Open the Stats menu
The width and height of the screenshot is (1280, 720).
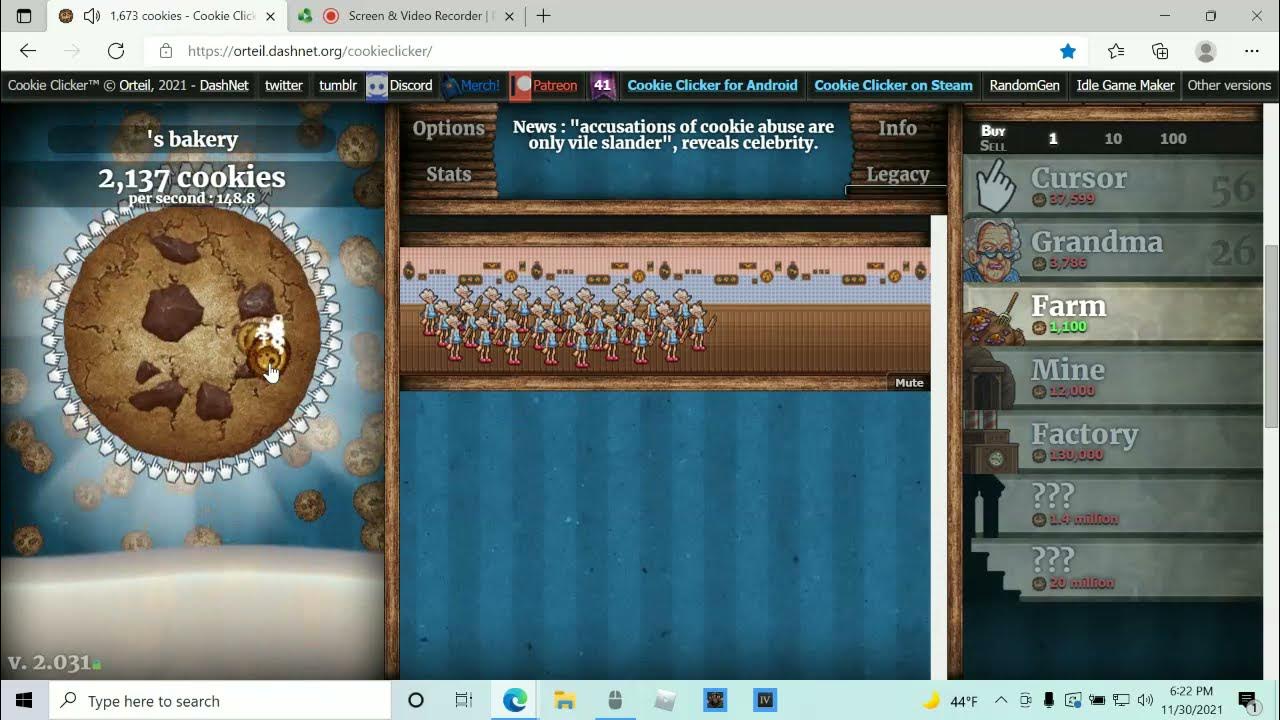449,174
